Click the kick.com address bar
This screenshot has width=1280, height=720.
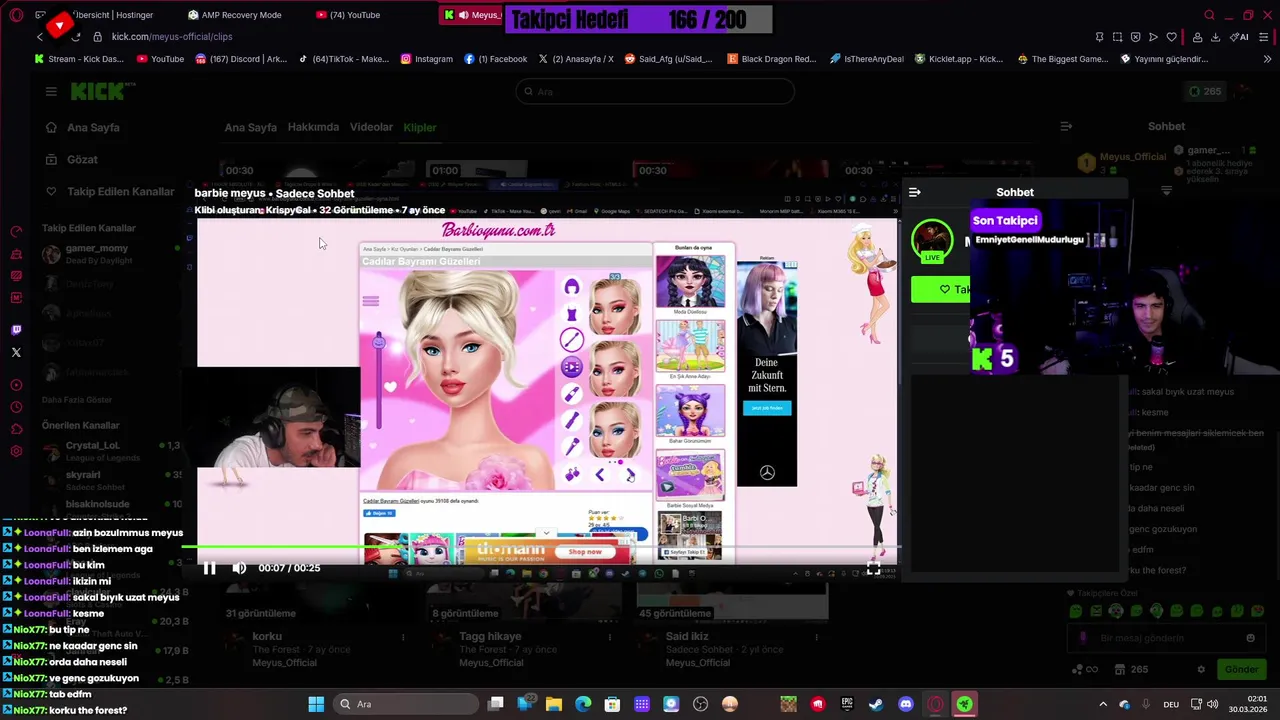(x=172, y=37)
